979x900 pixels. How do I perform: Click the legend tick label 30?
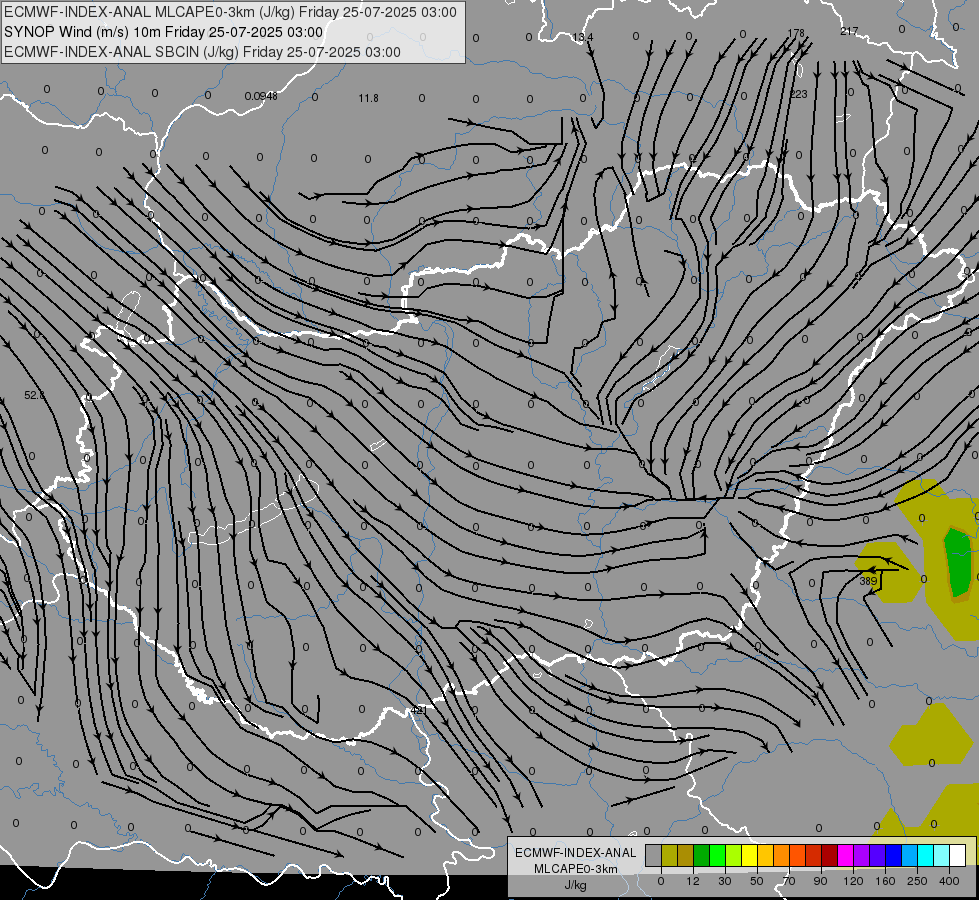click(725, 881)
